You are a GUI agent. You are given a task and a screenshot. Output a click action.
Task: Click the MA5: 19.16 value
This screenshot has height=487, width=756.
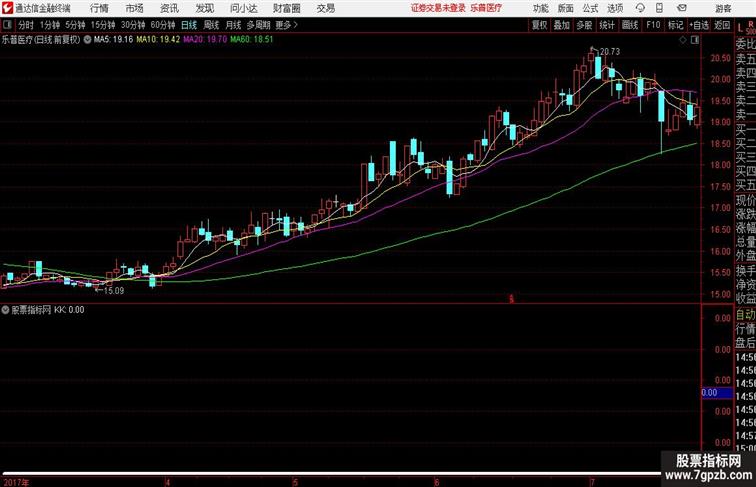tap(113, 40)
